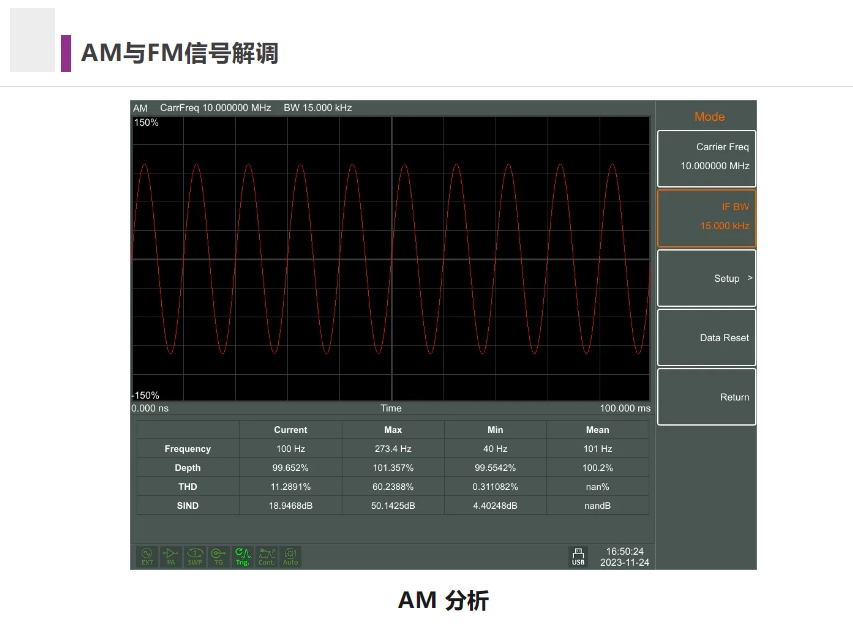
Task: Select the Carrier Freq softkey
Action: (706, 157)
